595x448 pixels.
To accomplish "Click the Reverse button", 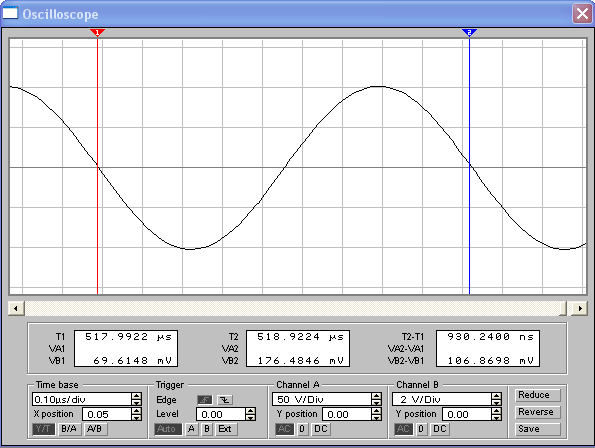I will tap(537, 412).
